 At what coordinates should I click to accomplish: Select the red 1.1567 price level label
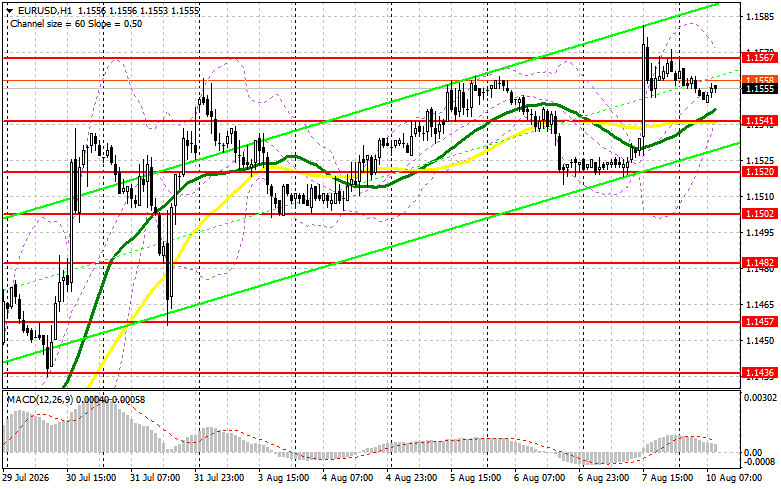pyautogui.click(x=759, y=58)
